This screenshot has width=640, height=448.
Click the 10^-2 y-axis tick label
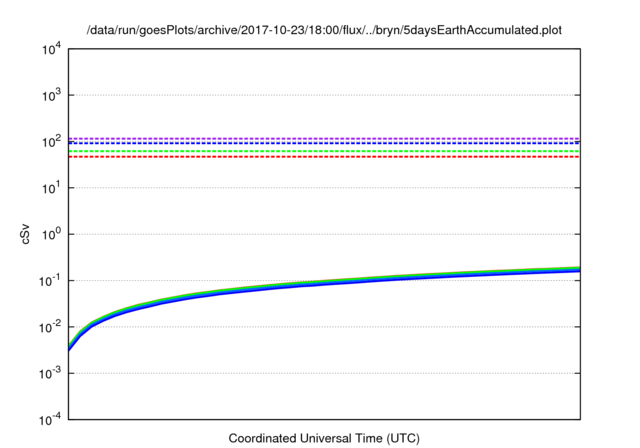(x=50, y=328)
